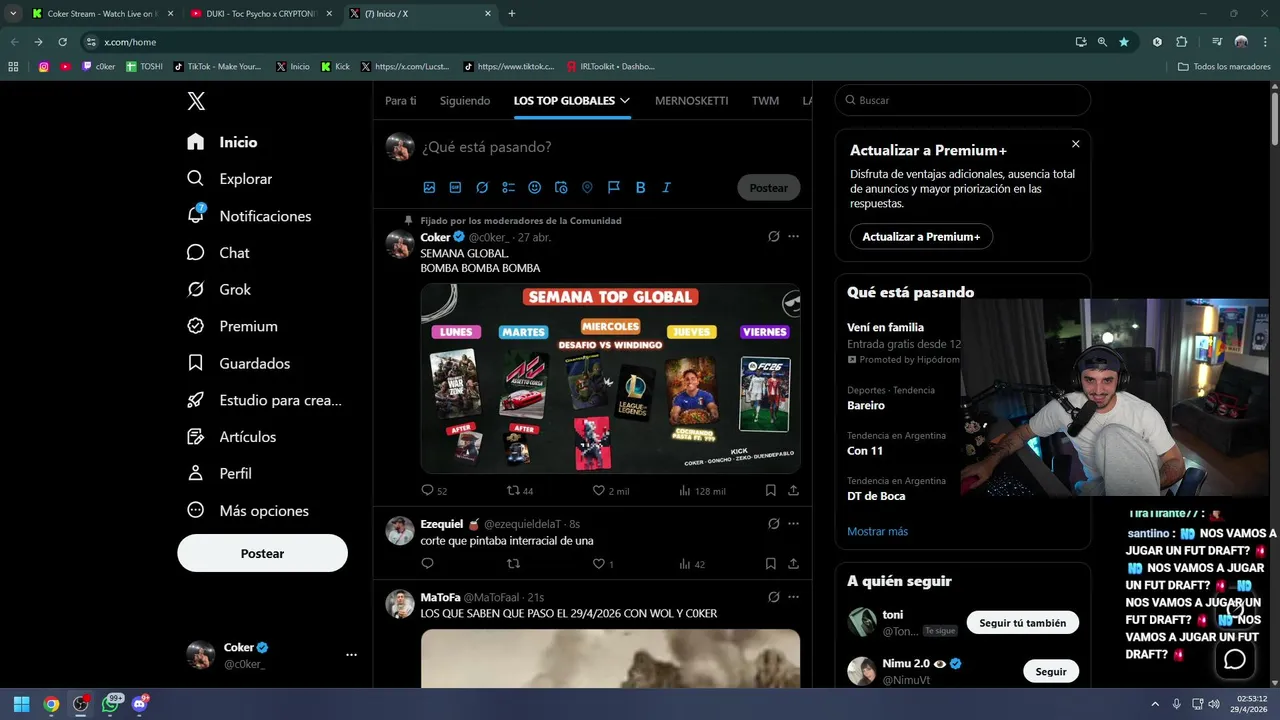Image resolution: width=1280 pixels, height=720 pixels.
Task: Click small Postear button in composer
Action: pos(768,188)
